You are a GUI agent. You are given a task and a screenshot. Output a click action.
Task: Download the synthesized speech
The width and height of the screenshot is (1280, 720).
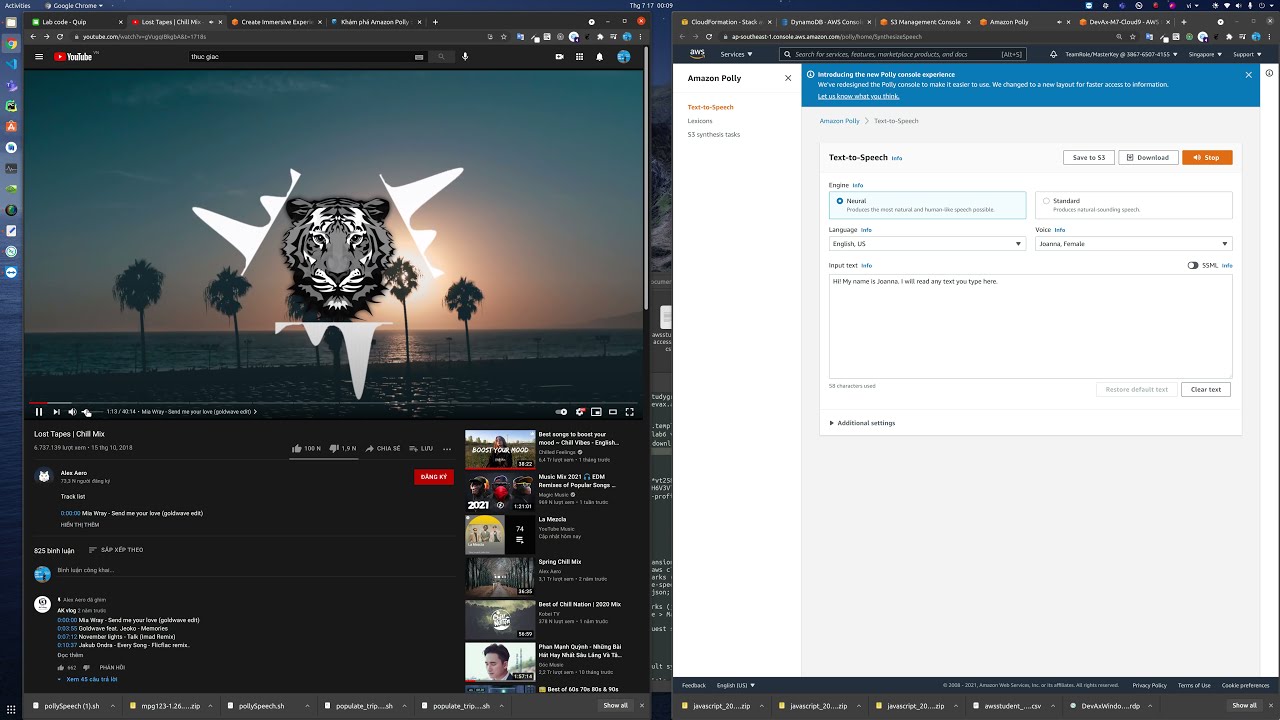click(1148, 157)
